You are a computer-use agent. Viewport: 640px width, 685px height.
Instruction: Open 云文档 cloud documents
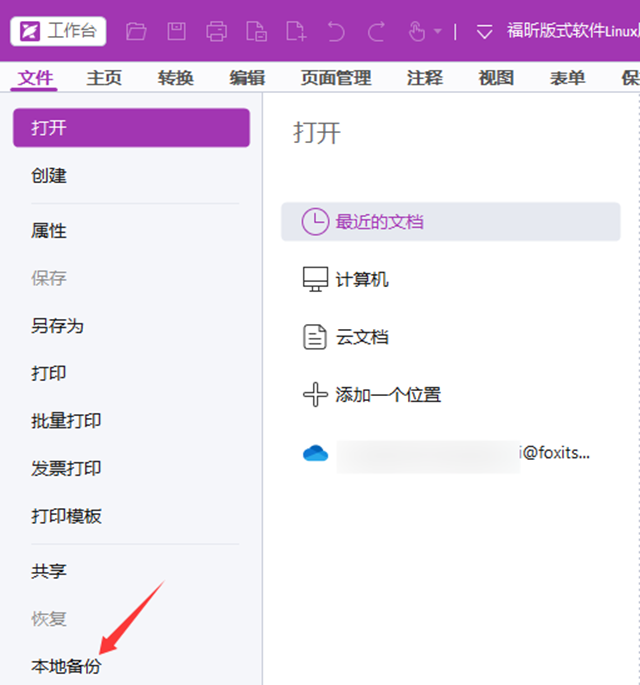click(x=361, y=338)
